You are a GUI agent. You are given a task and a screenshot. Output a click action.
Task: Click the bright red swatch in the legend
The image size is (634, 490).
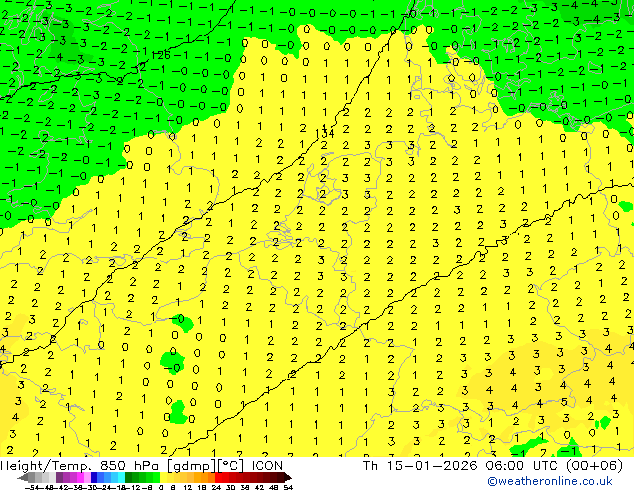pyautogui.click(x=218, y=477)
